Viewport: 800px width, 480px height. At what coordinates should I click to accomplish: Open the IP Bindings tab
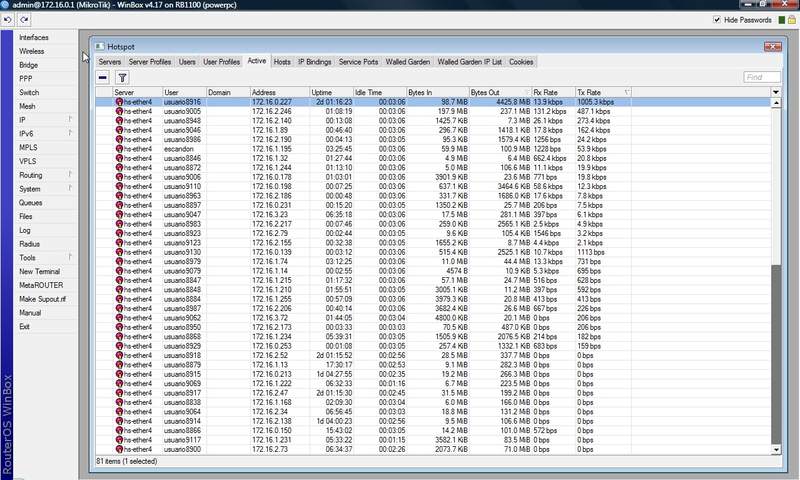pyautogui.click(x=315, y=62)
